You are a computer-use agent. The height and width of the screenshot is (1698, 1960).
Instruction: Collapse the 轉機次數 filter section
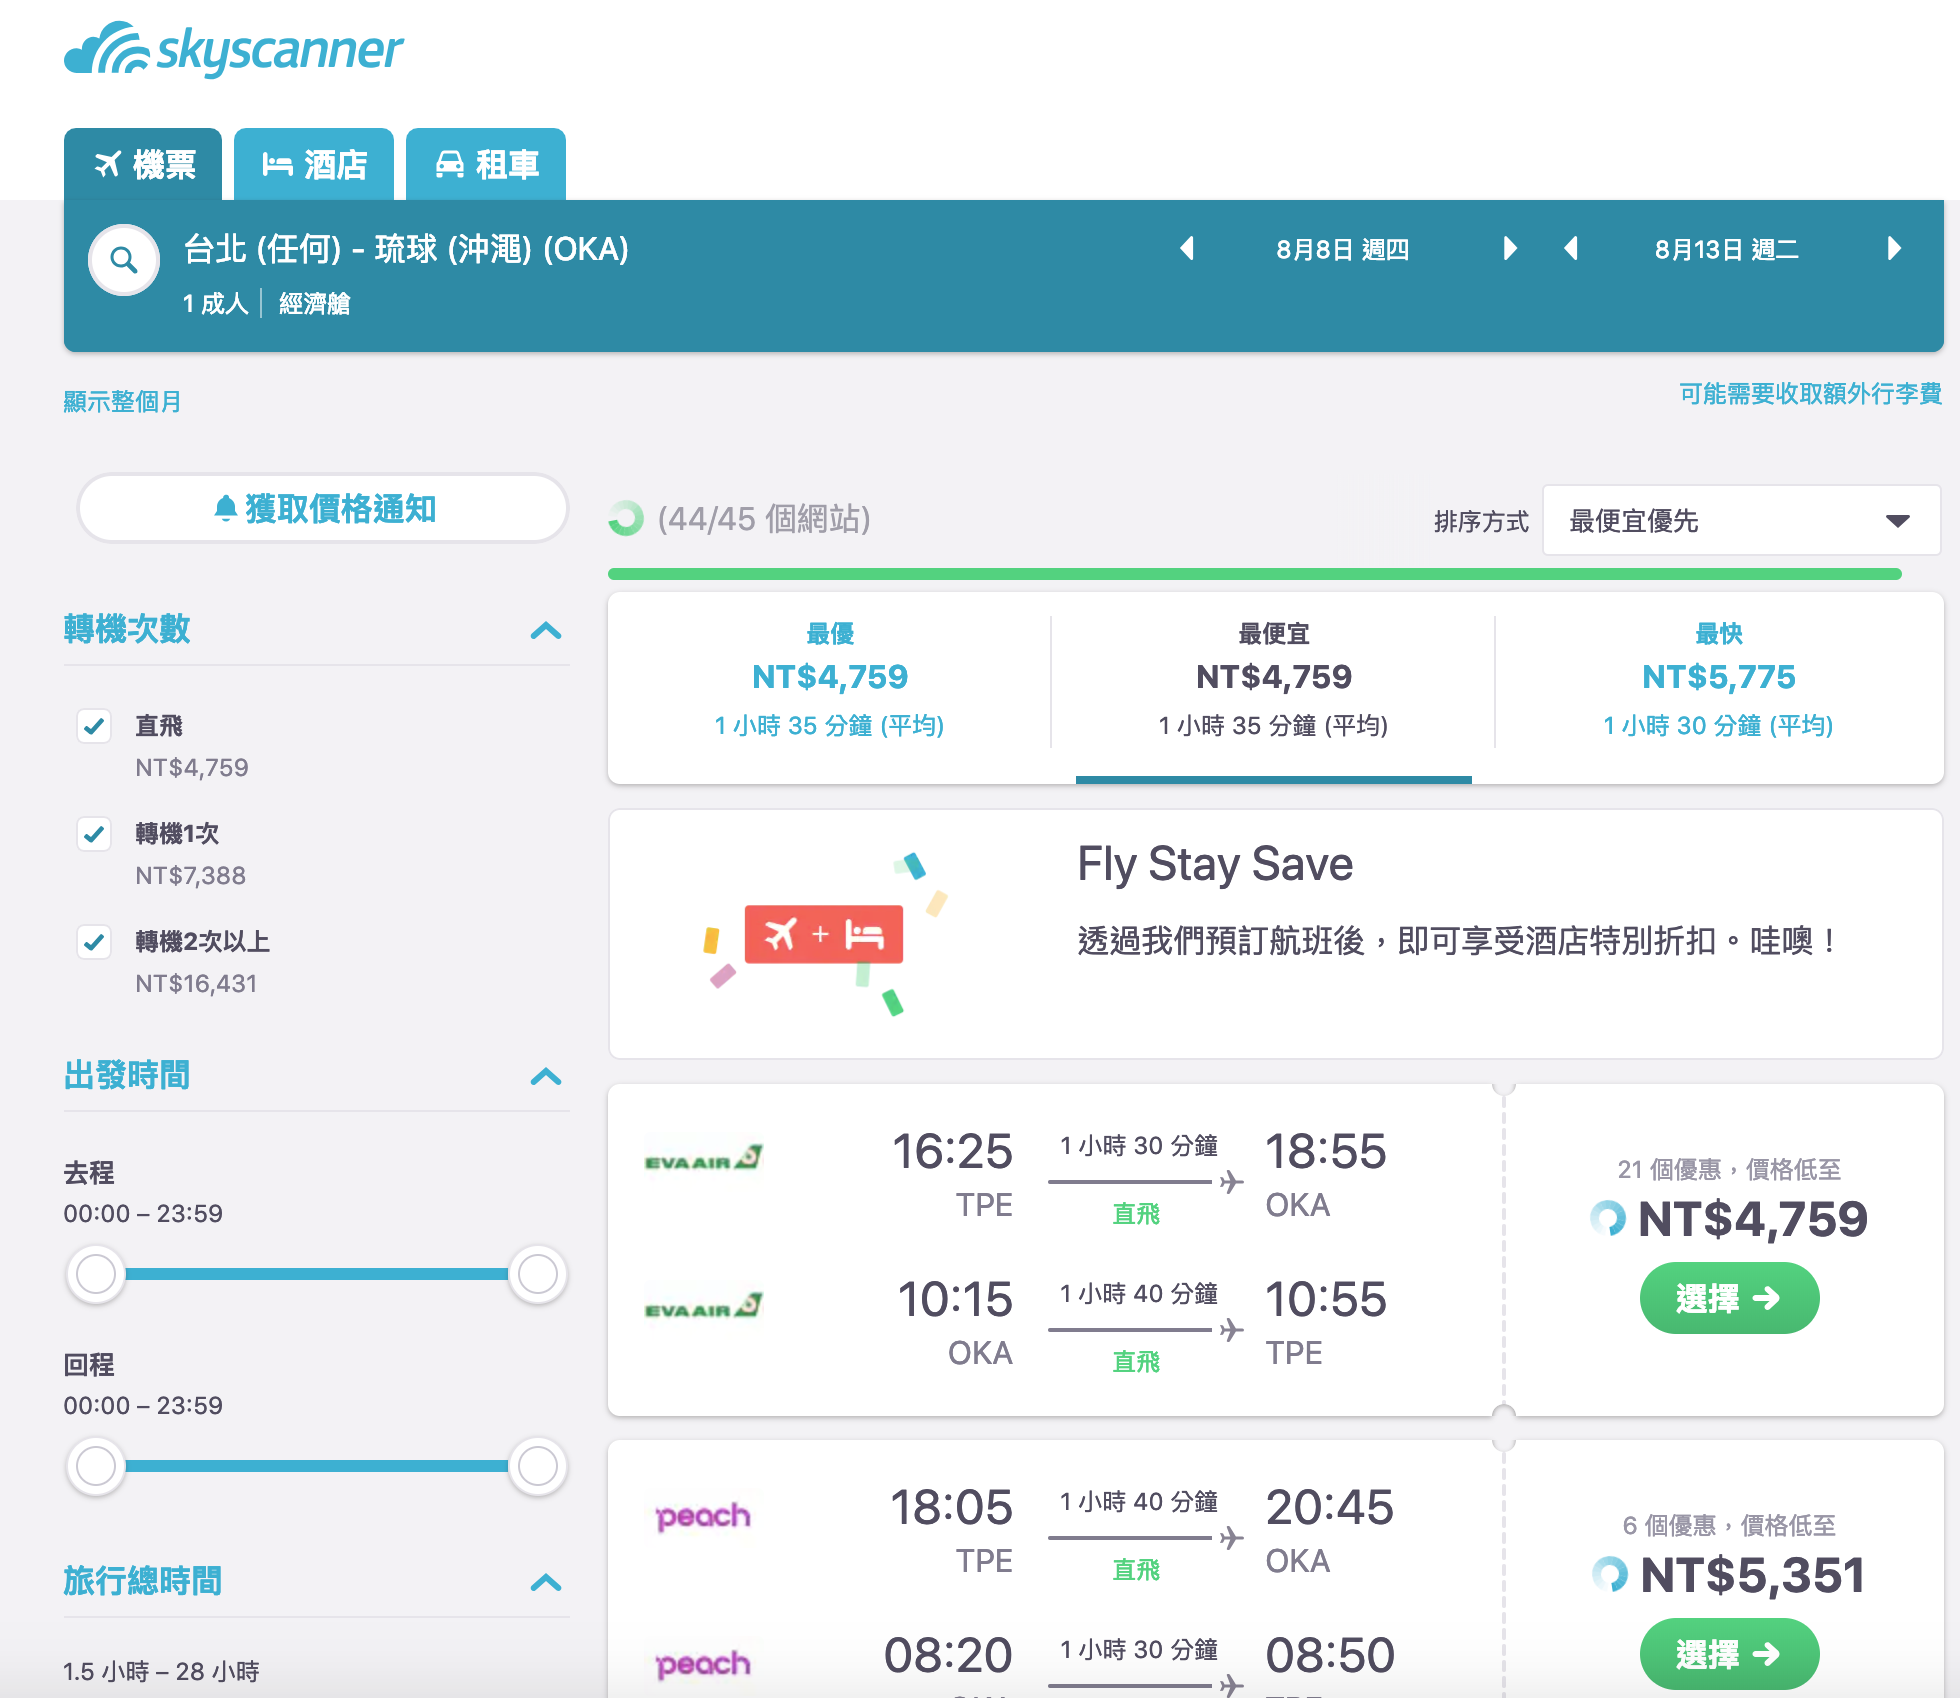[x=546, y=630]
